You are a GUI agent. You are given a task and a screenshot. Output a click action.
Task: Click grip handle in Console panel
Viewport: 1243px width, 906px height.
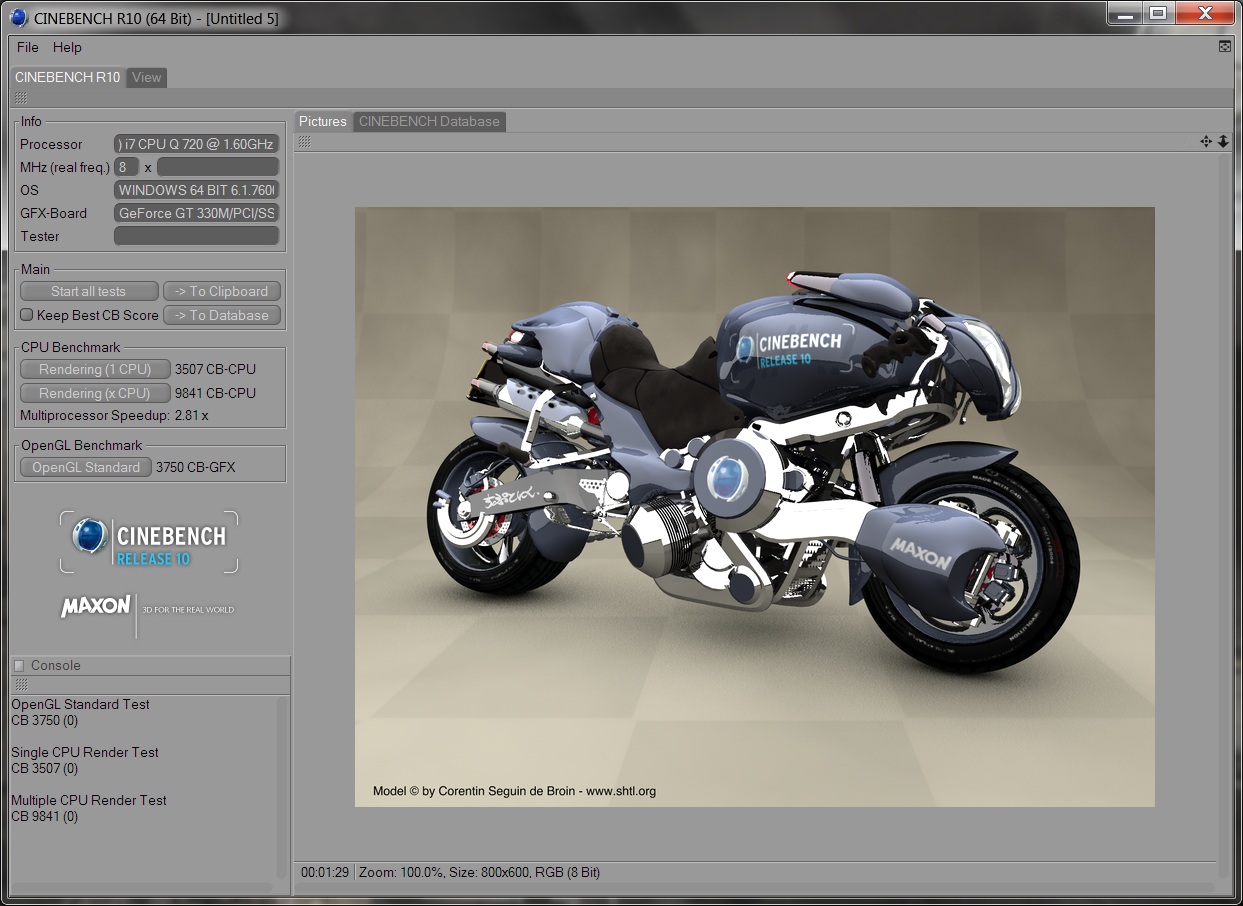point(20,685)
